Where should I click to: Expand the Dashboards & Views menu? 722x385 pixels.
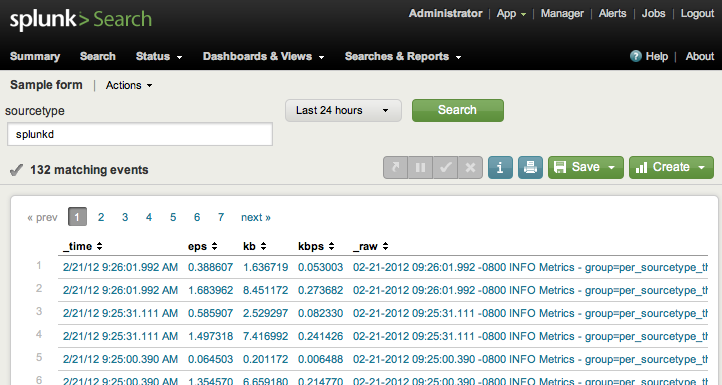click(x=263, y=57)
